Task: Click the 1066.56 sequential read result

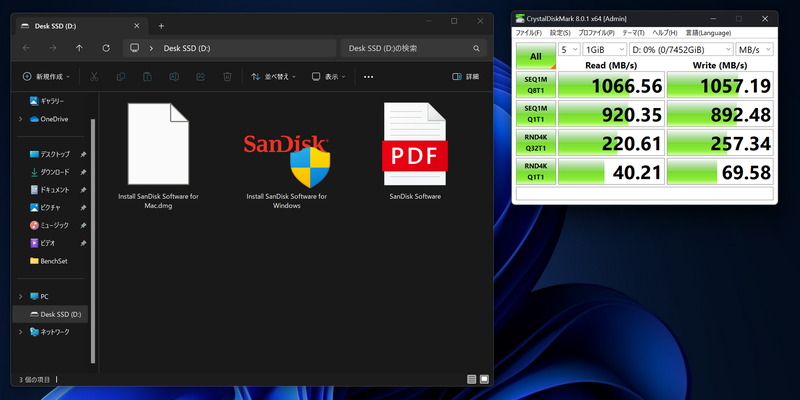Action: coord(612,85)
